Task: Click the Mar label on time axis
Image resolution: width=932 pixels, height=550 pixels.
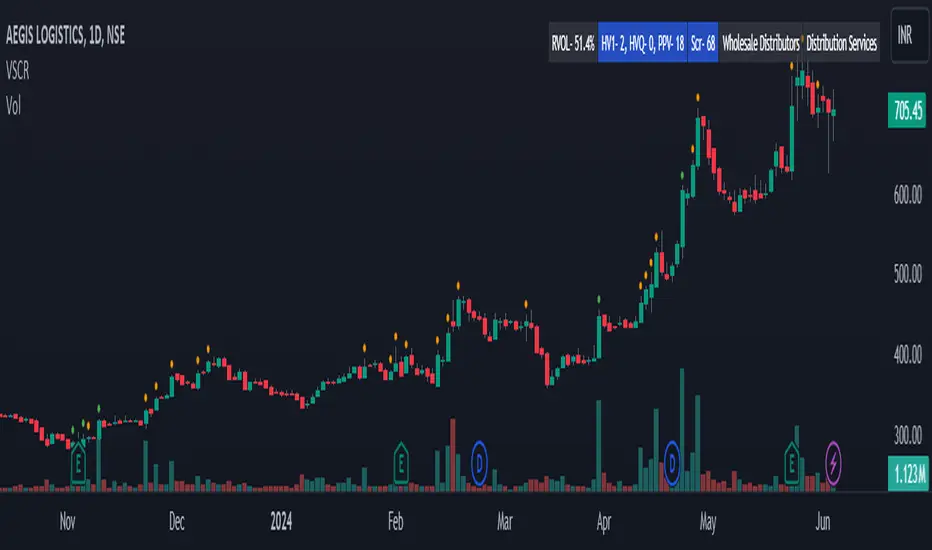Action: click(x=505, y=522)
